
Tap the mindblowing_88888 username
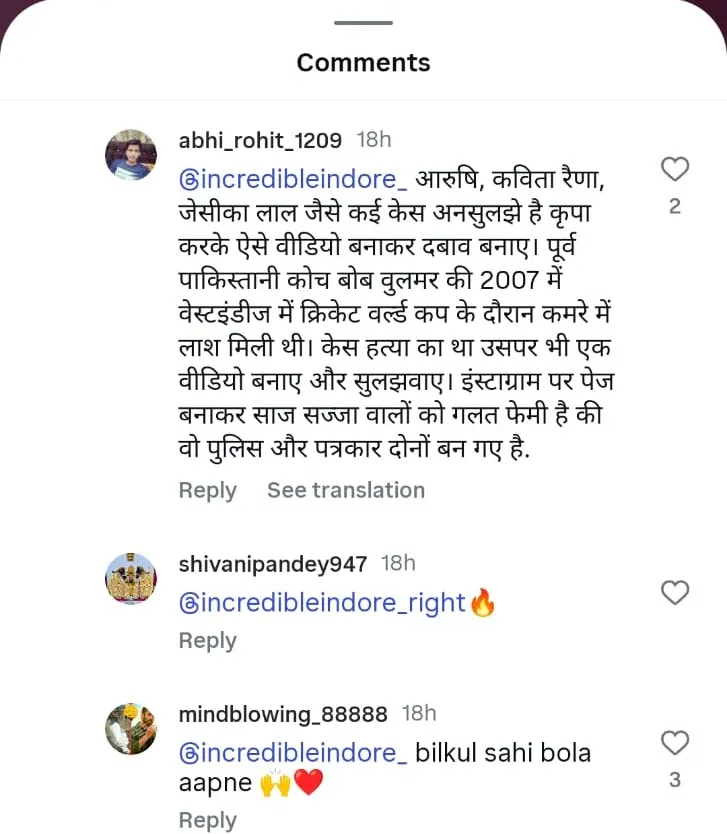coord(283,714)
